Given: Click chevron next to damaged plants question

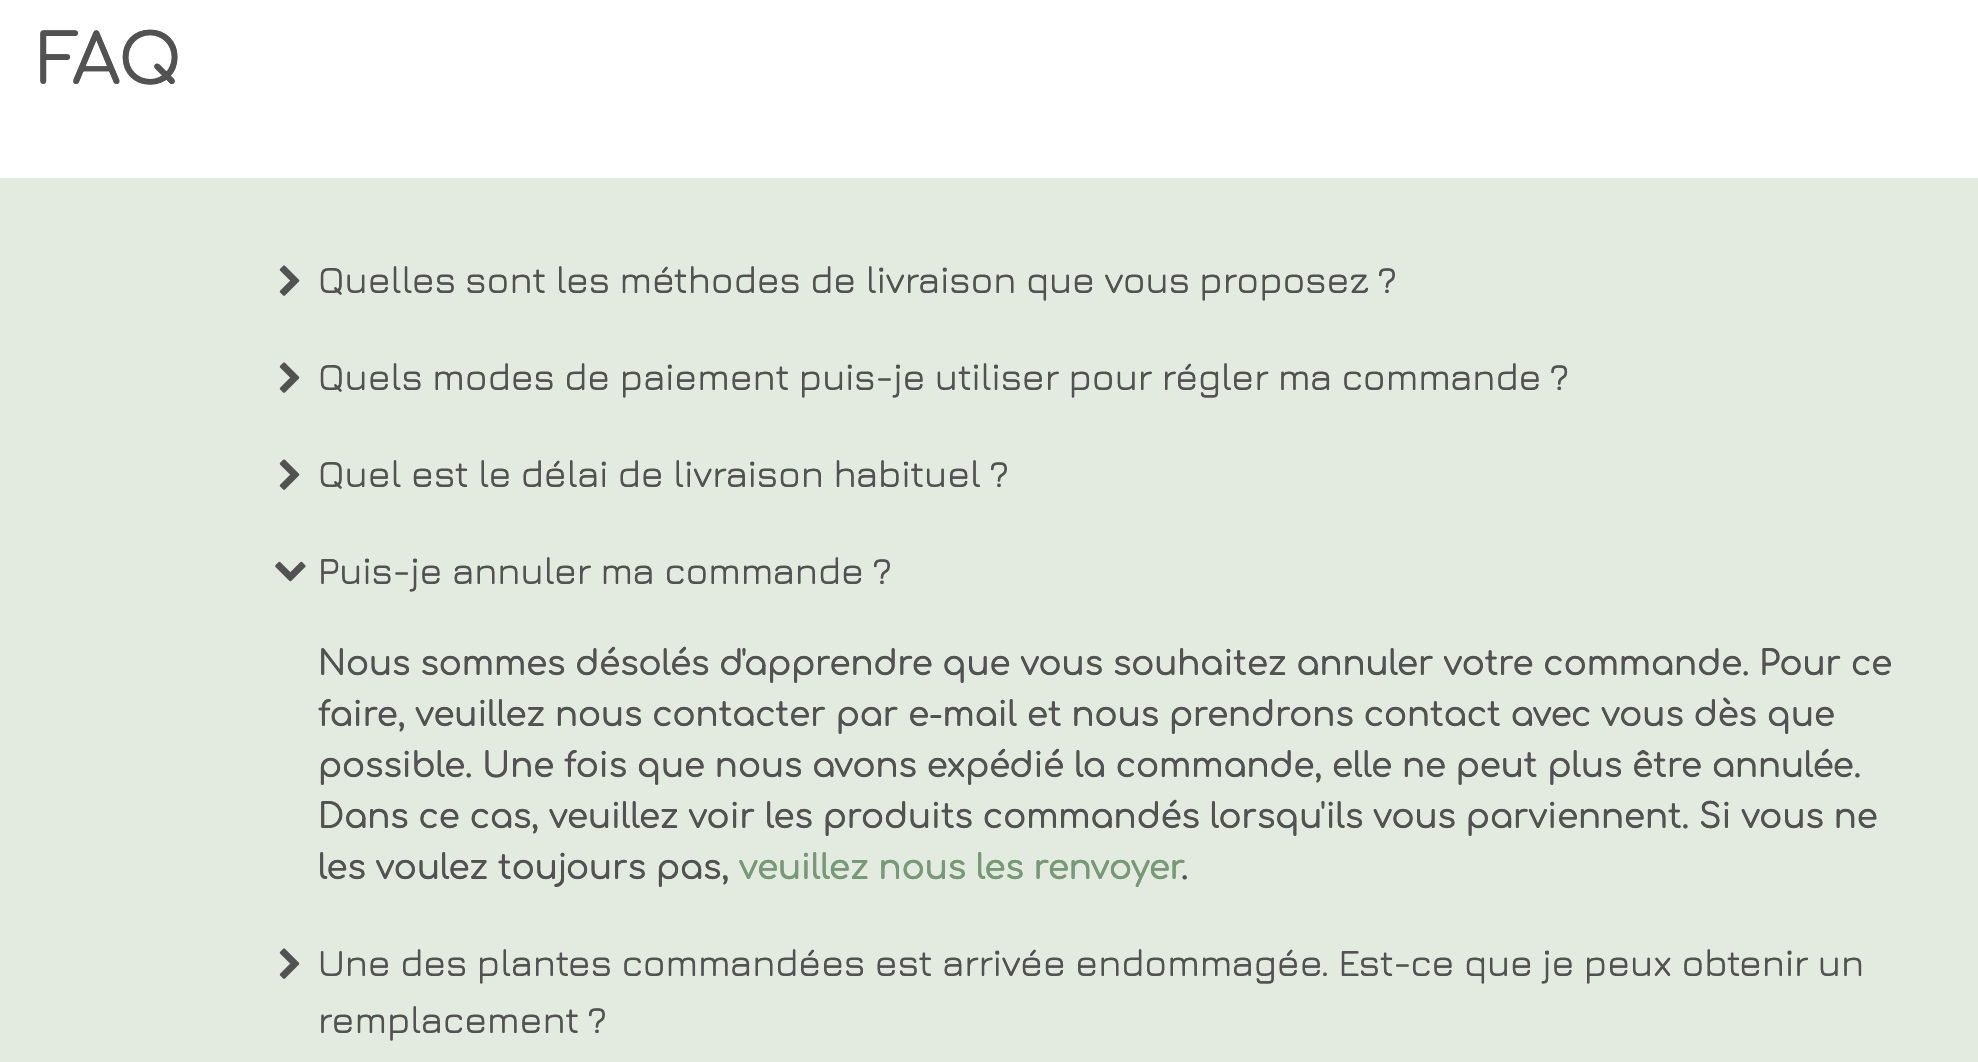Looking at the screenshot, I should point(288,965).
